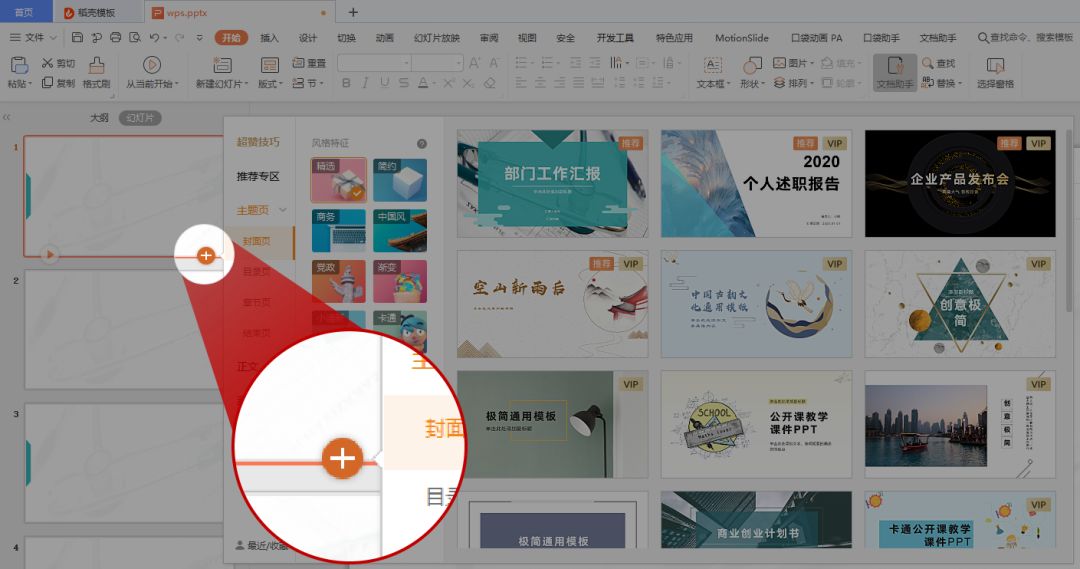Click the clear formatting eraser icon
The width and height of the screenshot is (1080, 569).
(489, 83)
